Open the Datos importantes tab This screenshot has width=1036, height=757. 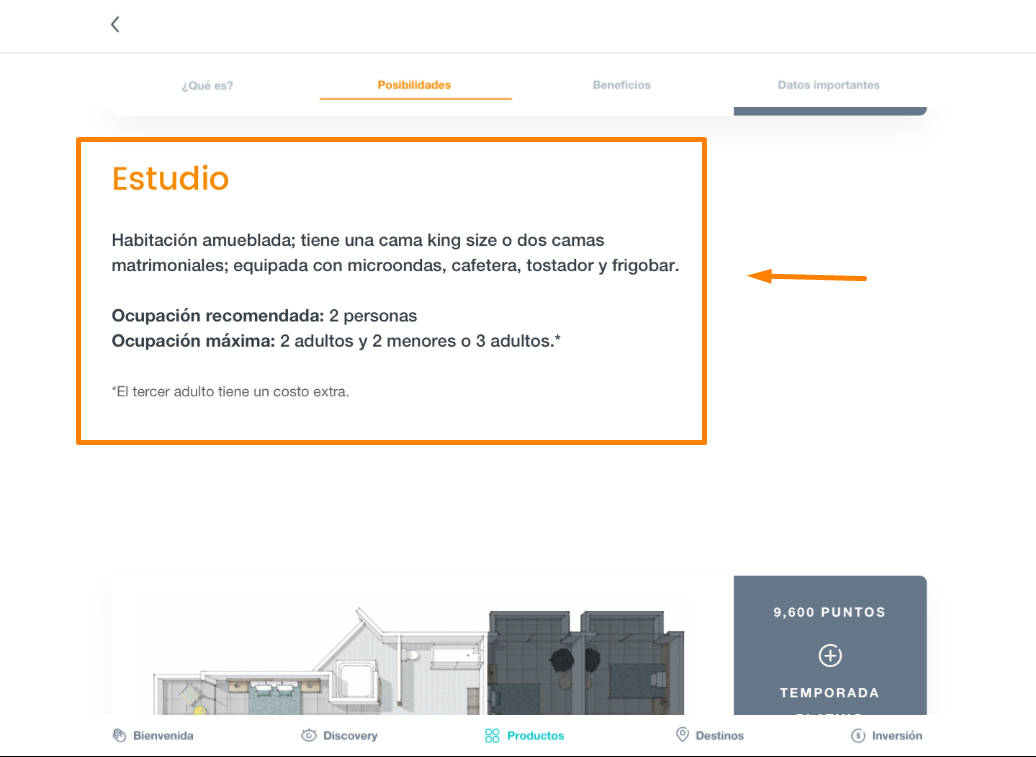click(829, 85)
